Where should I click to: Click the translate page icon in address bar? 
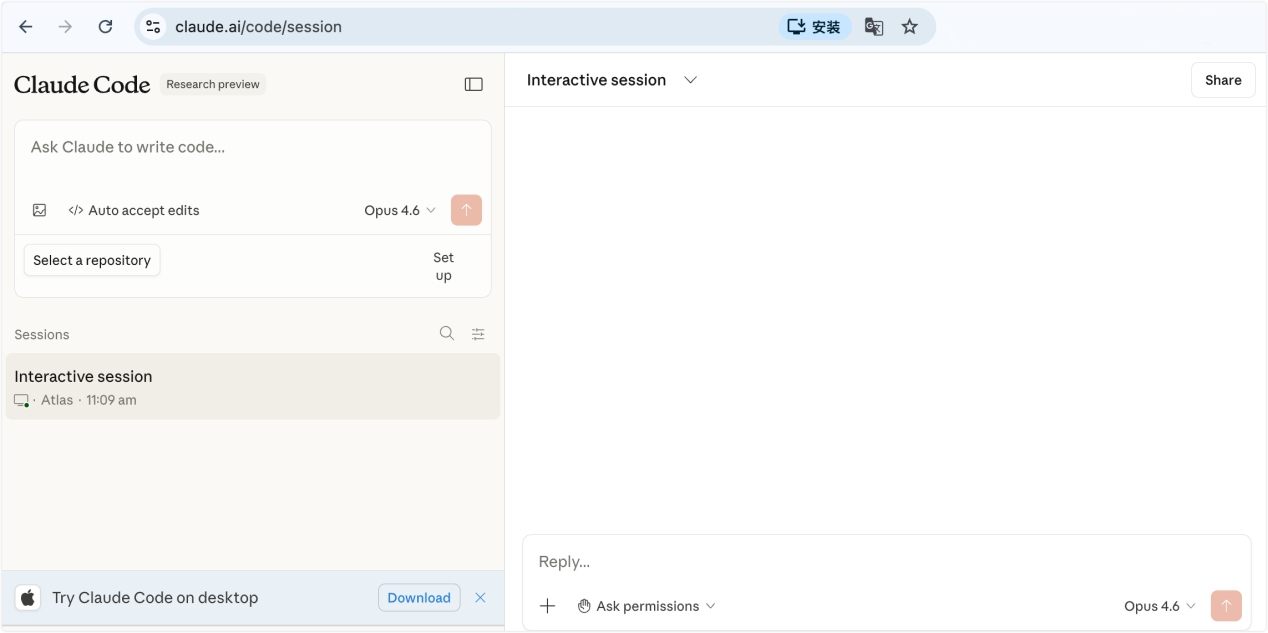[874, 27]
